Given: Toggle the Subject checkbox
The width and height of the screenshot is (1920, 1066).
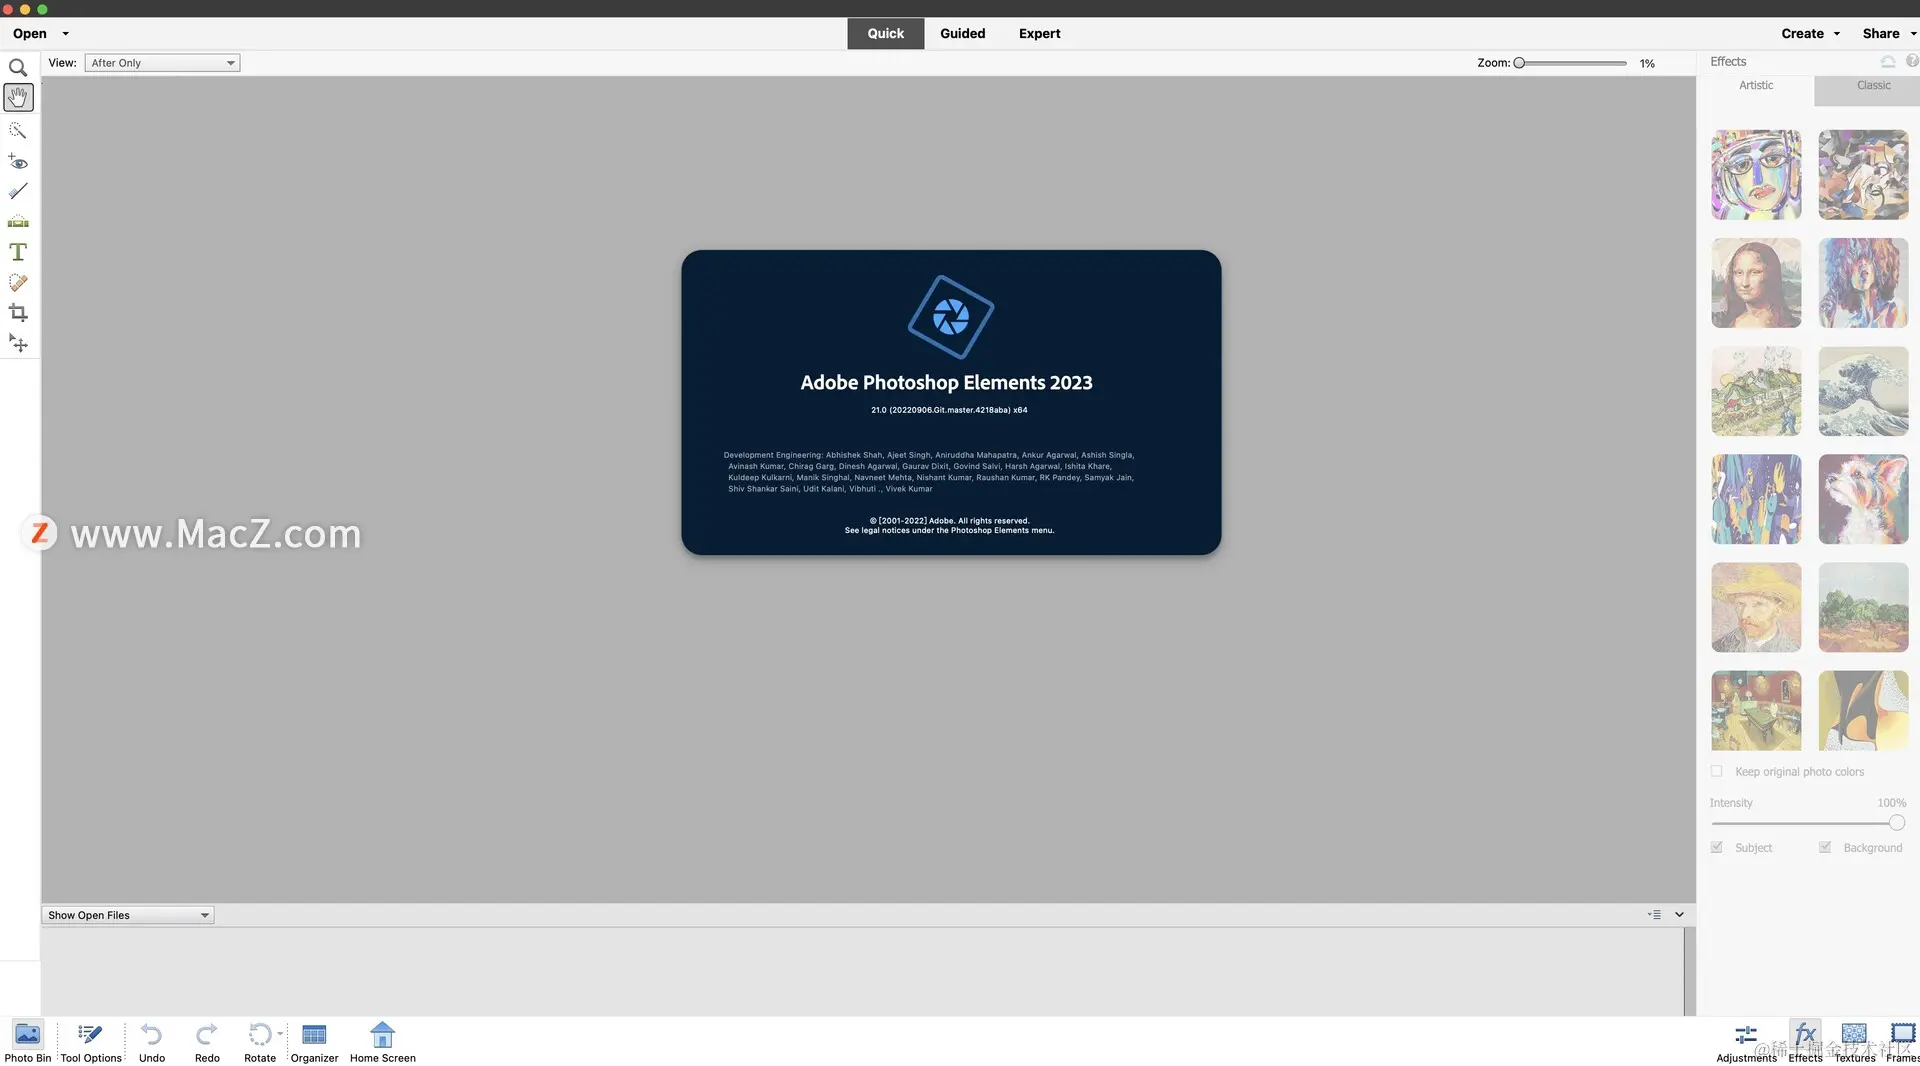Looking at the screenshot, I should 1717,847.
